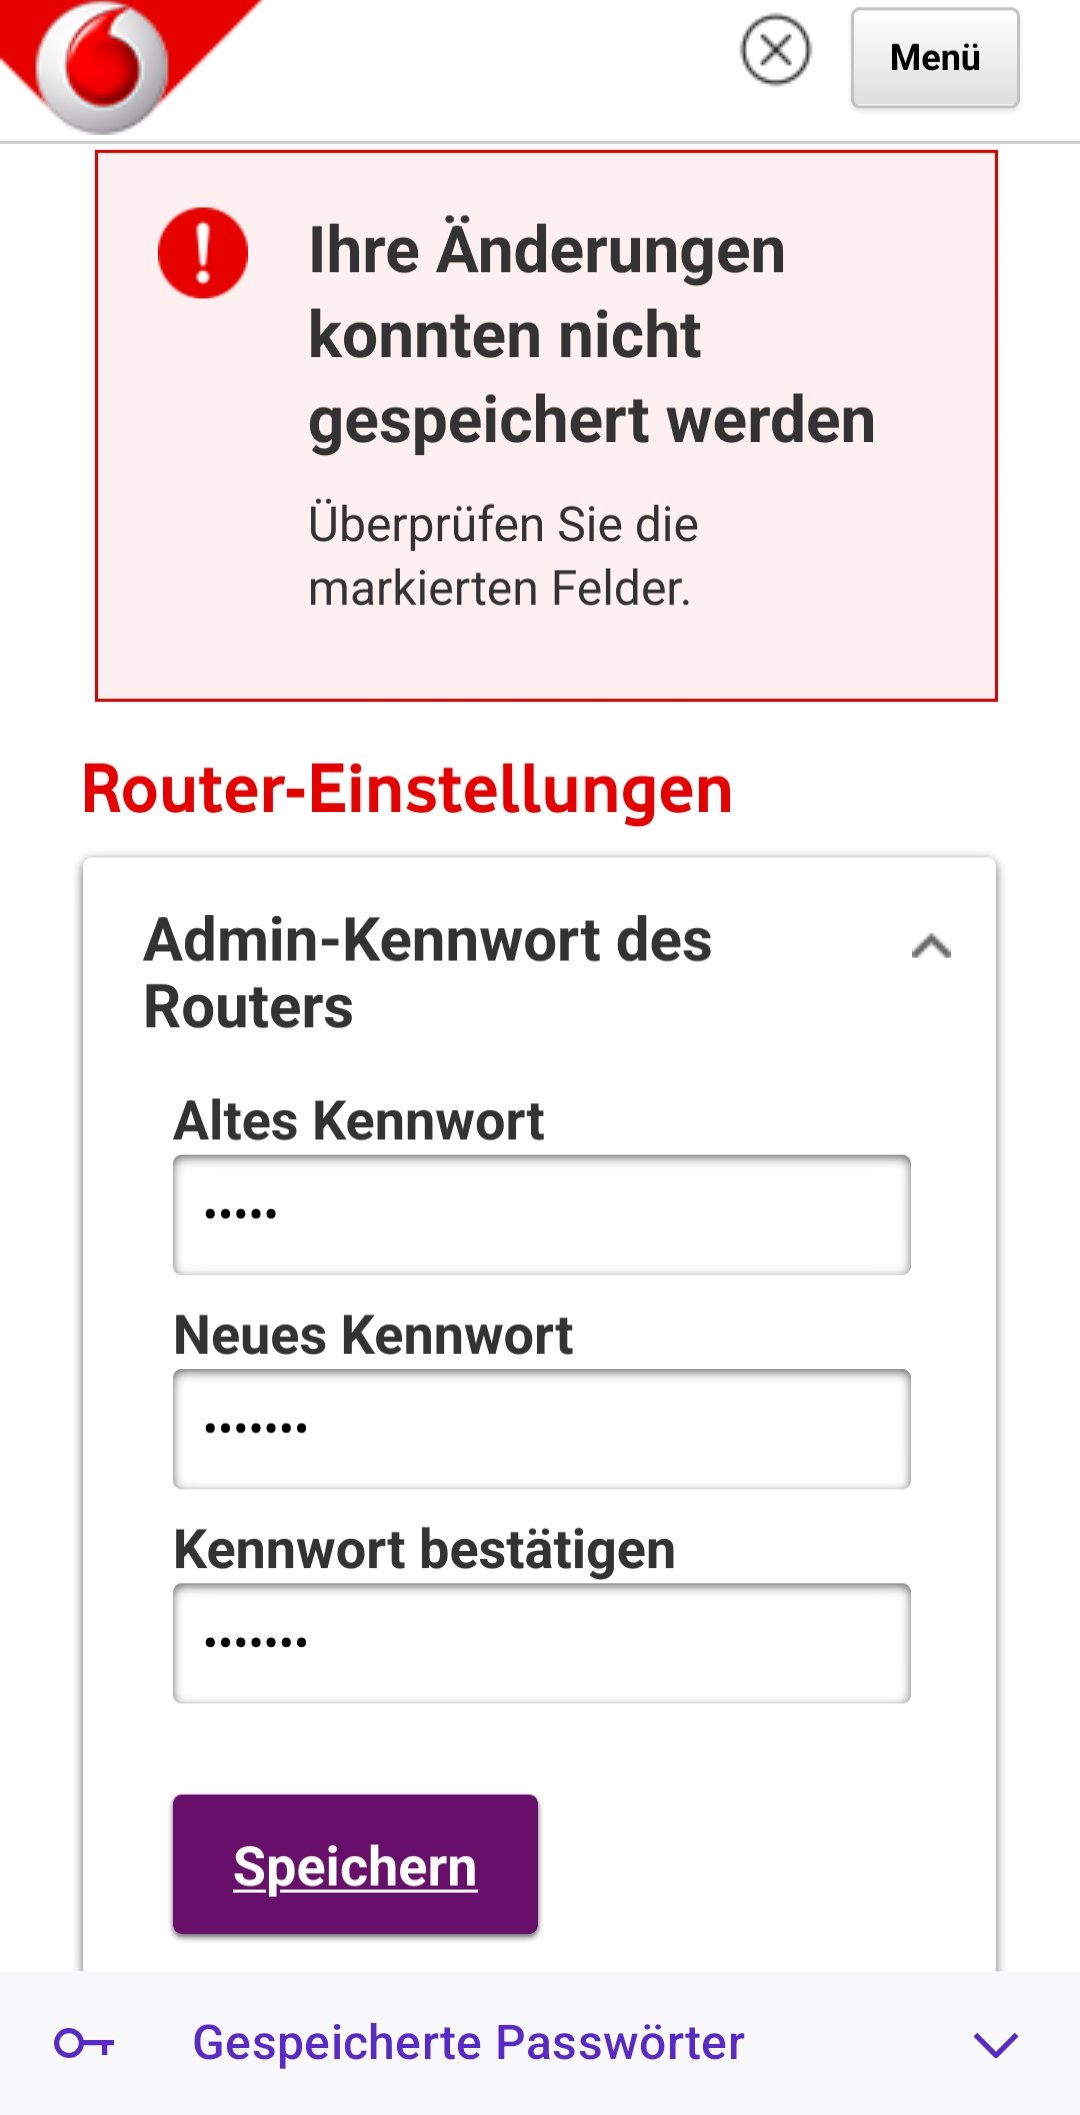1080x2115 pixels.
Task: Dismiss the overlay with the X icon
Action: (x=778, y=50)
